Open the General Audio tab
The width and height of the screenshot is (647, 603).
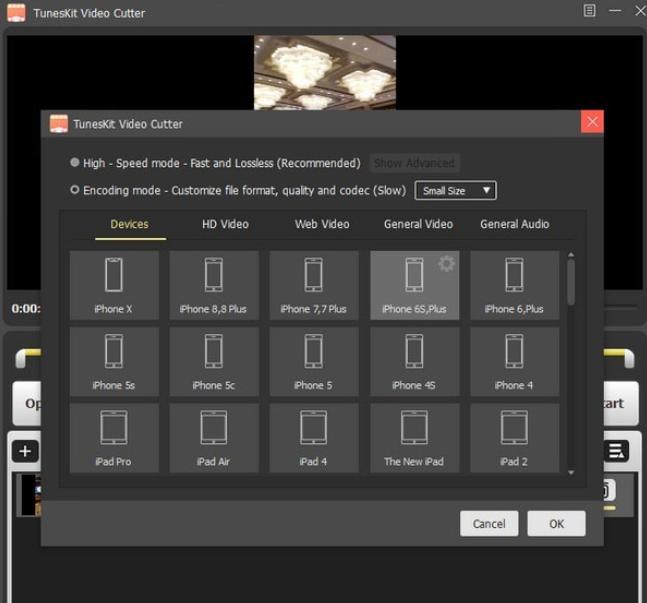515,224
